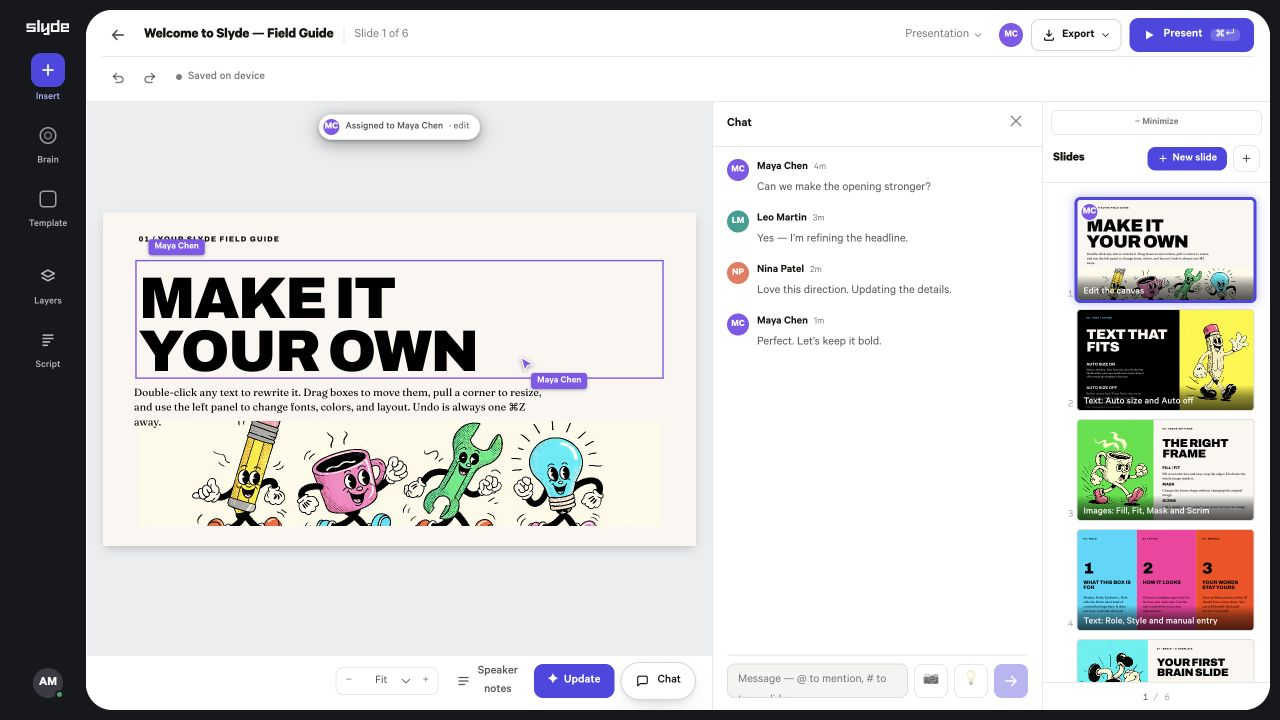1280x720 pixels.
Task: Toggle the Chat button
Action: 659,680
